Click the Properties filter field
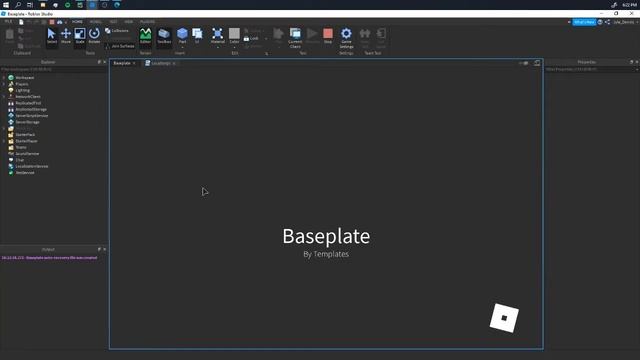This screenshot has height=360, width=640. pos(591,69)
